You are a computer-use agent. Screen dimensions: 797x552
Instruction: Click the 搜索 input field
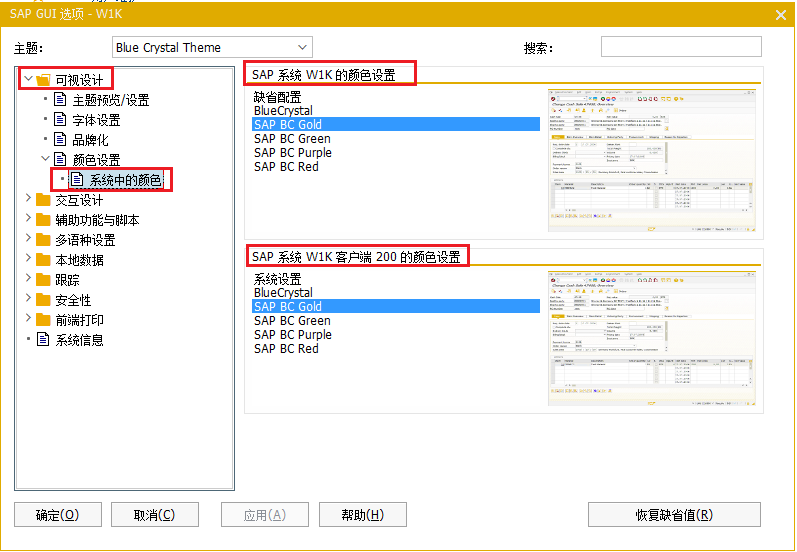pos(681,47)
